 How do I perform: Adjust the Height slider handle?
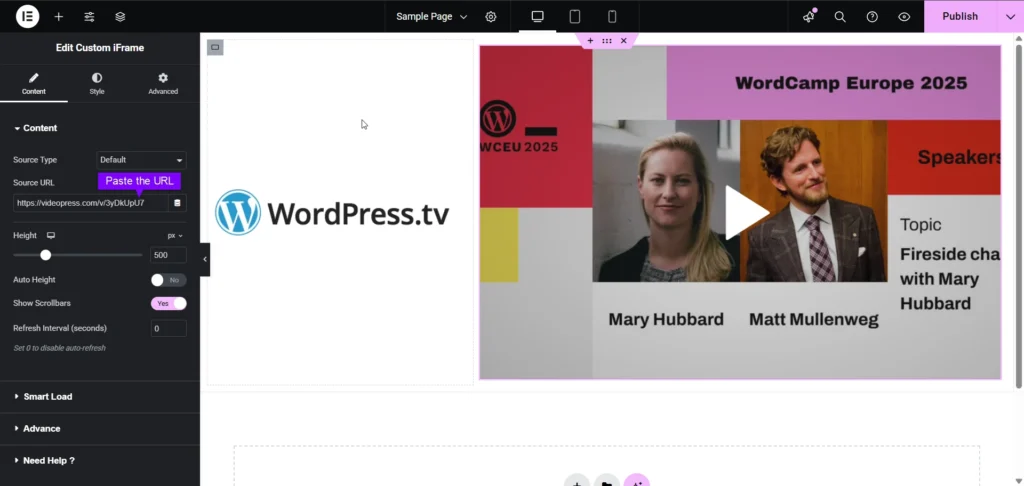click(x=46, y=255)
